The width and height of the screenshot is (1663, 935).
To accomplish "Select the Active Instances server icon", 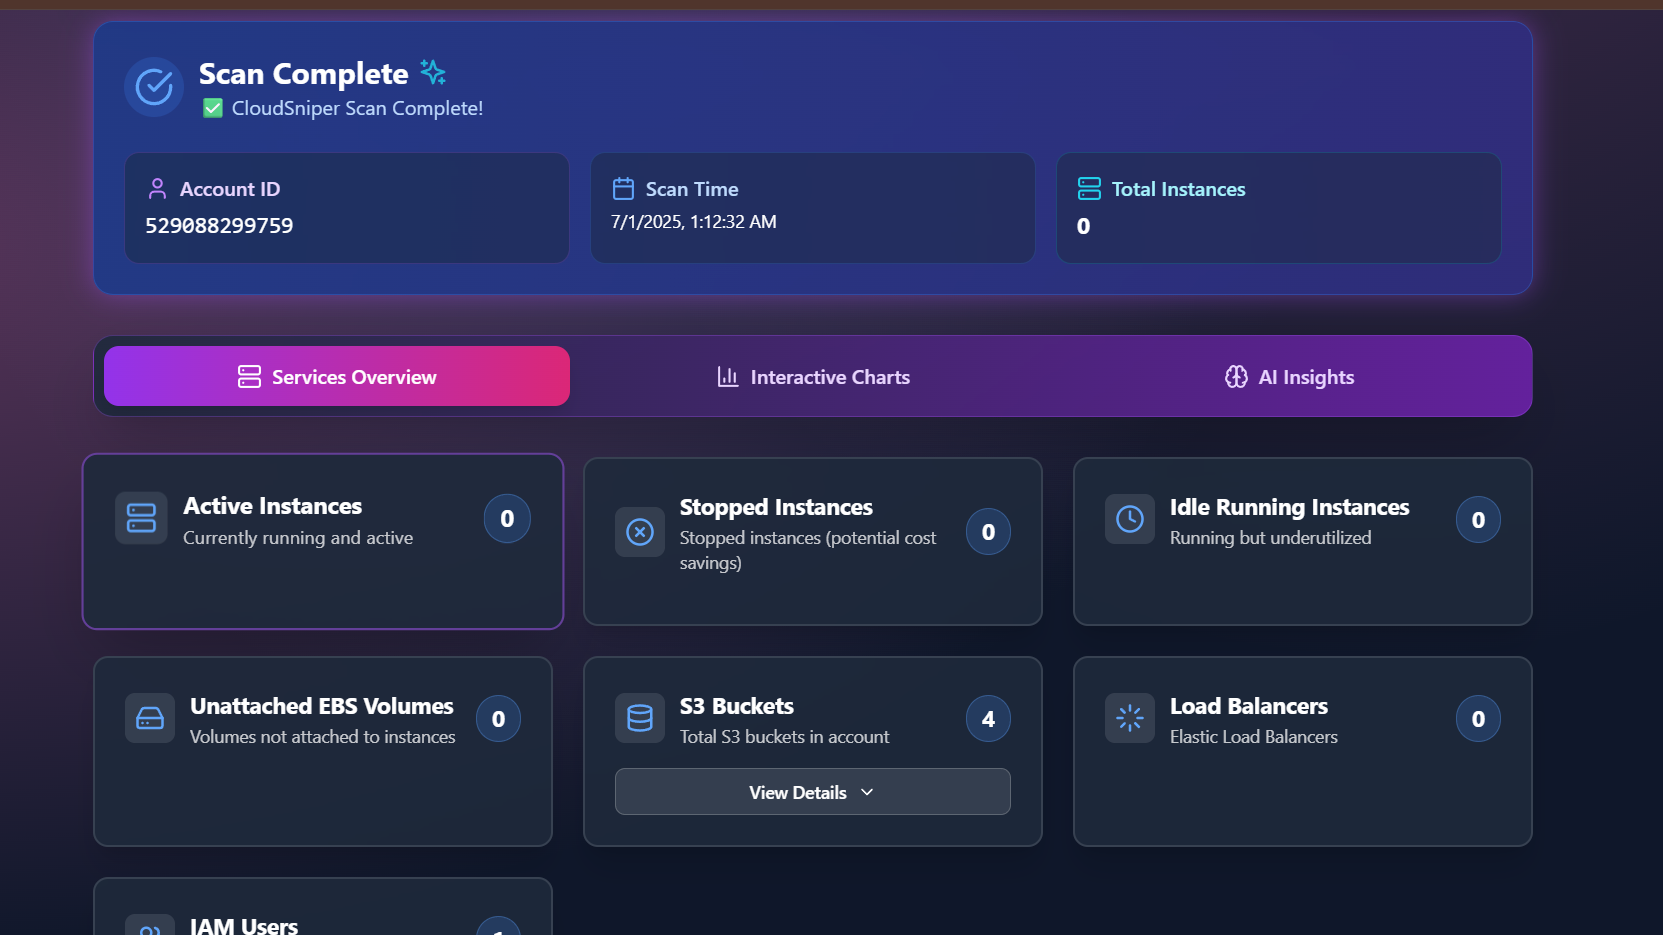I will [x=141, y=518].
